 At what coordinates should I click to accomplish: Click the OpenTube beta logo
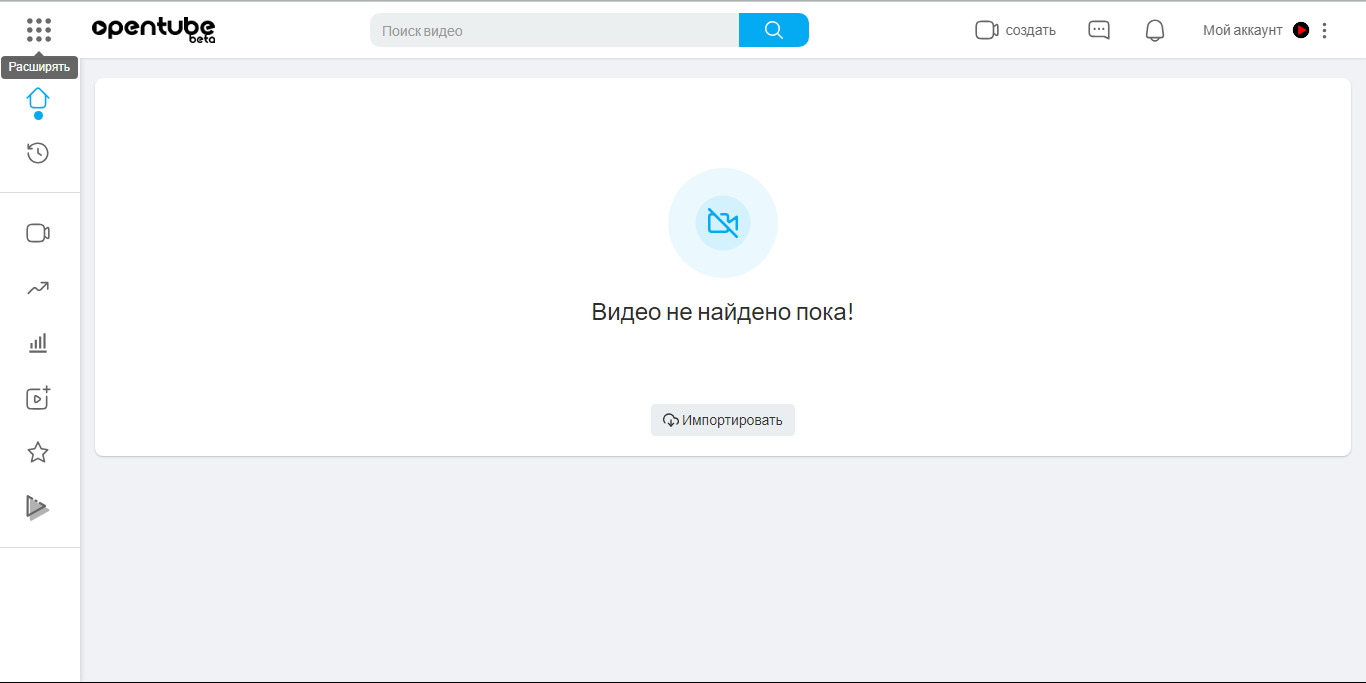coord(153,30)
